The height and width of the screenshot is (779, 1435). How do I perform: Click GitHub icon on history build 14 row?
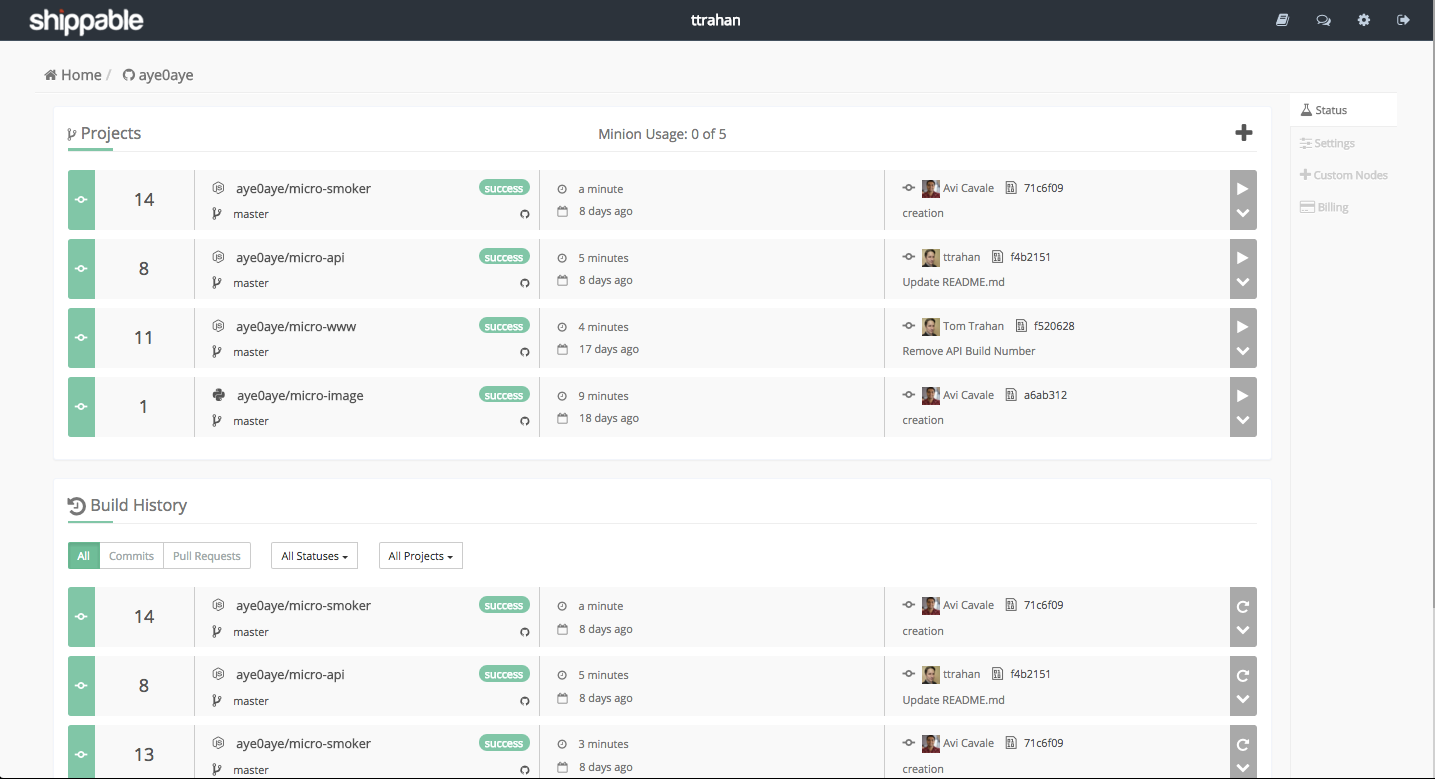524,632
